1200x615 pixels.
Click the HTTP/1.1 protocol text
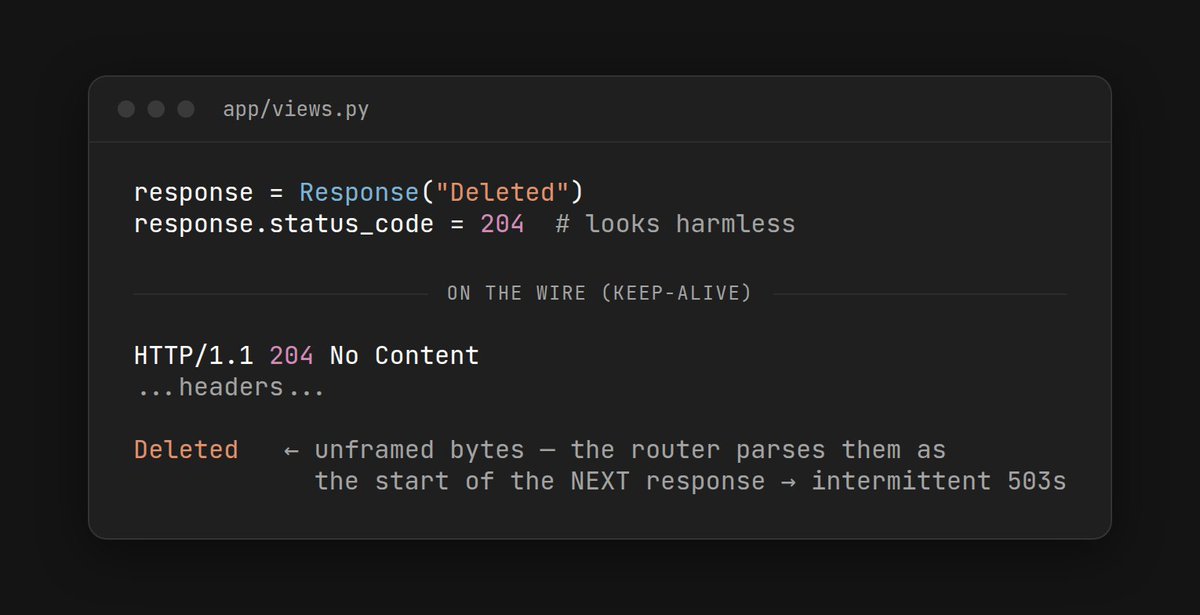pos(194,355)
